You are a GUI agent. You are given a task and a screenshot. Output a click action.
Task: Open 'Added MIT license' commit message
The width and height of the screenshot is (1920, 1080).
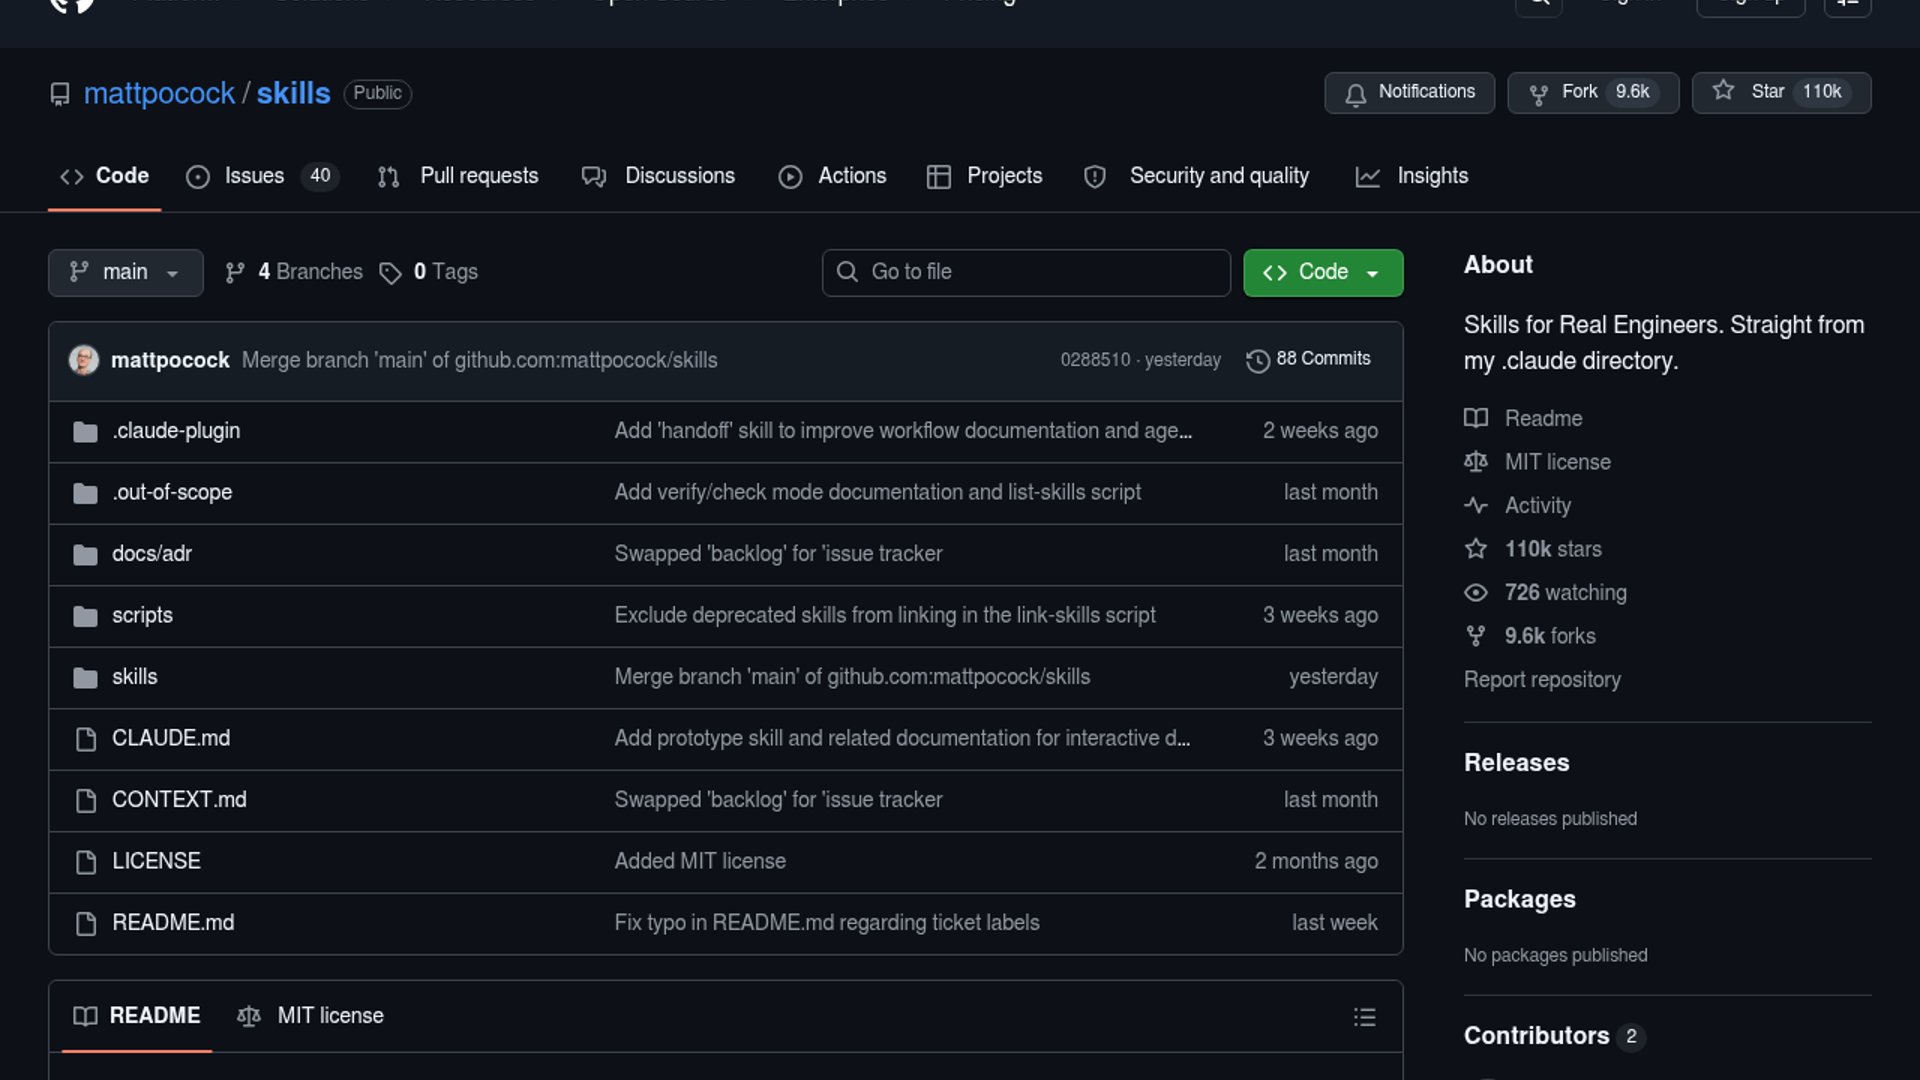point(700,861)
